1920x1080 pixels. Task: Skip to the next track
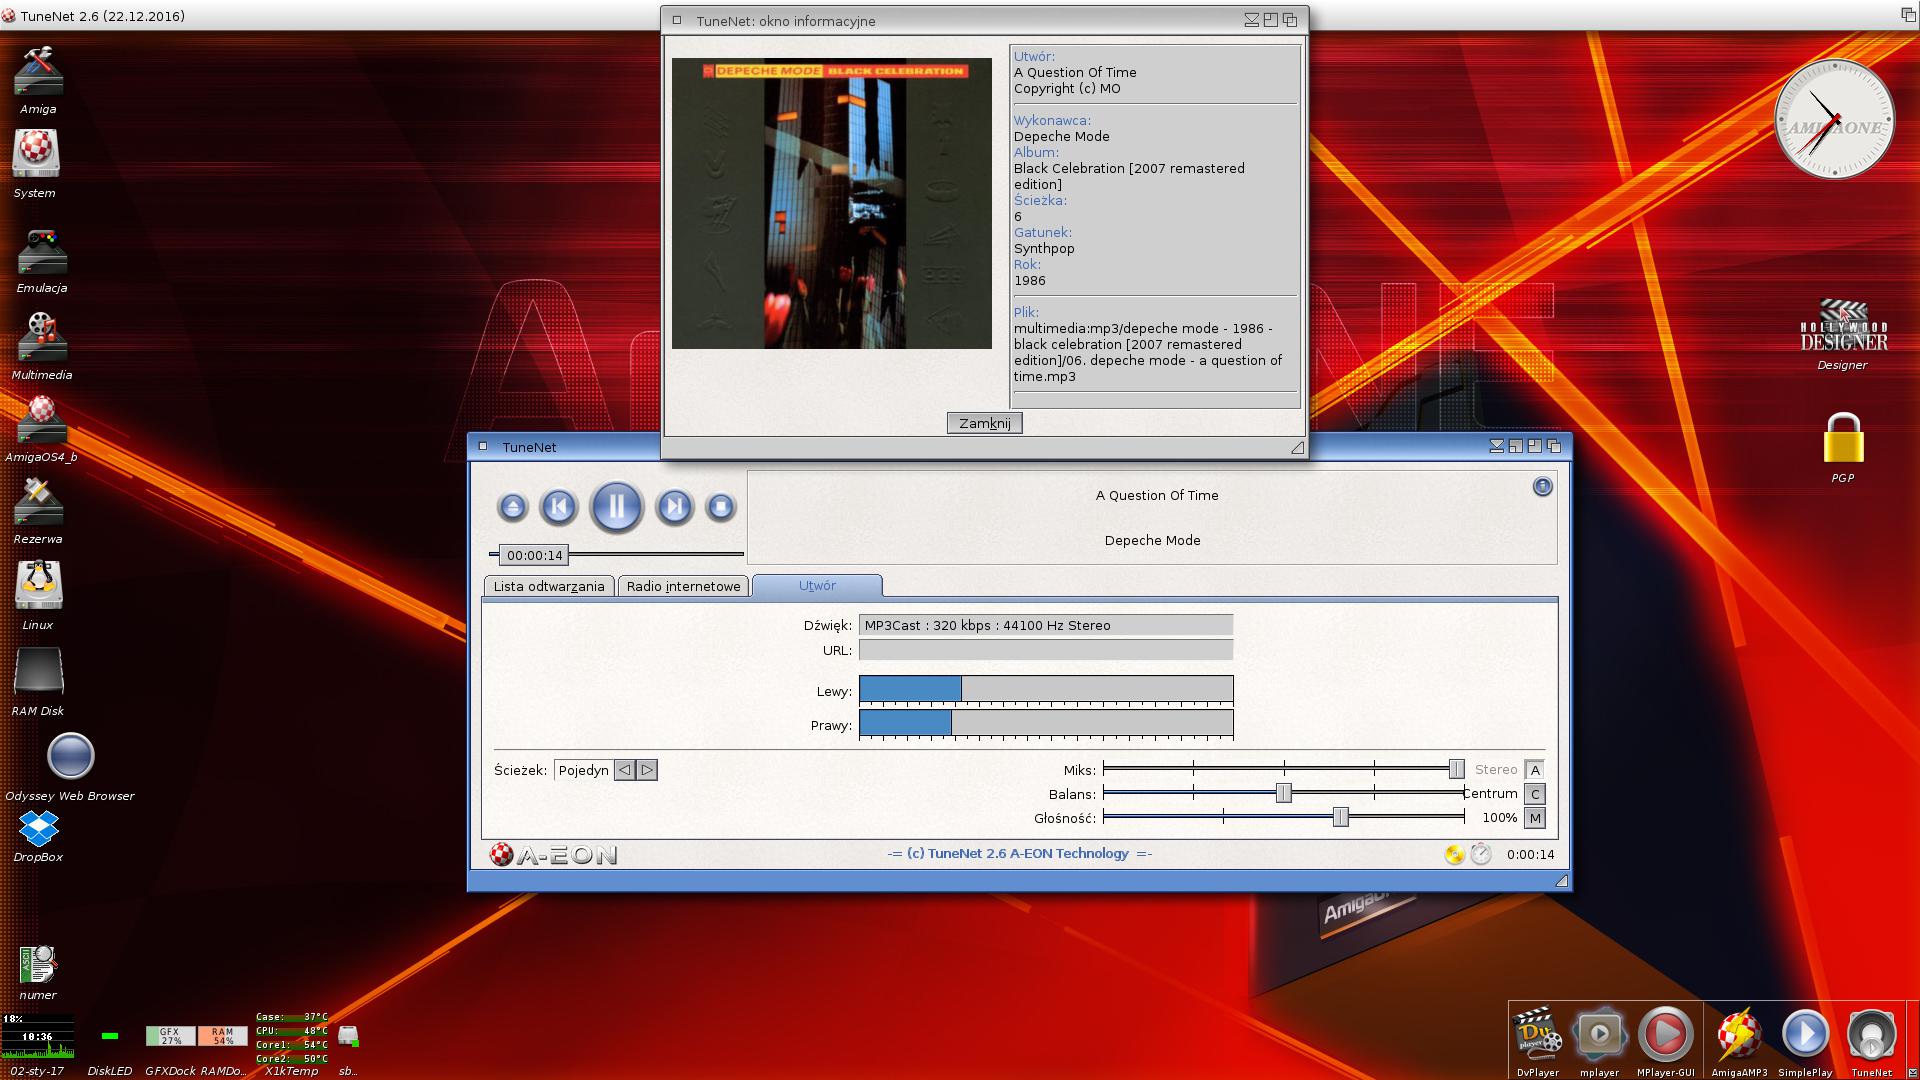(674, 507)
